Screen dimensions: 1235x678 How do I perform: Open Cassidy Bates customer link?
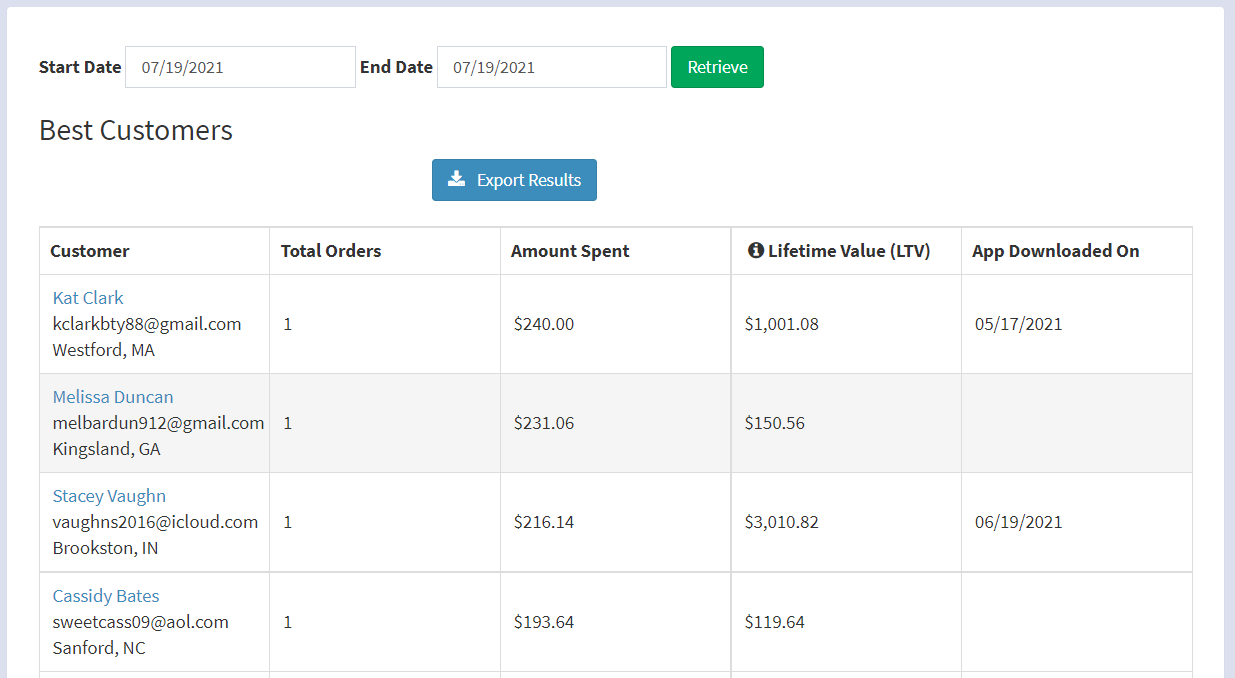[x=106, y=596]
